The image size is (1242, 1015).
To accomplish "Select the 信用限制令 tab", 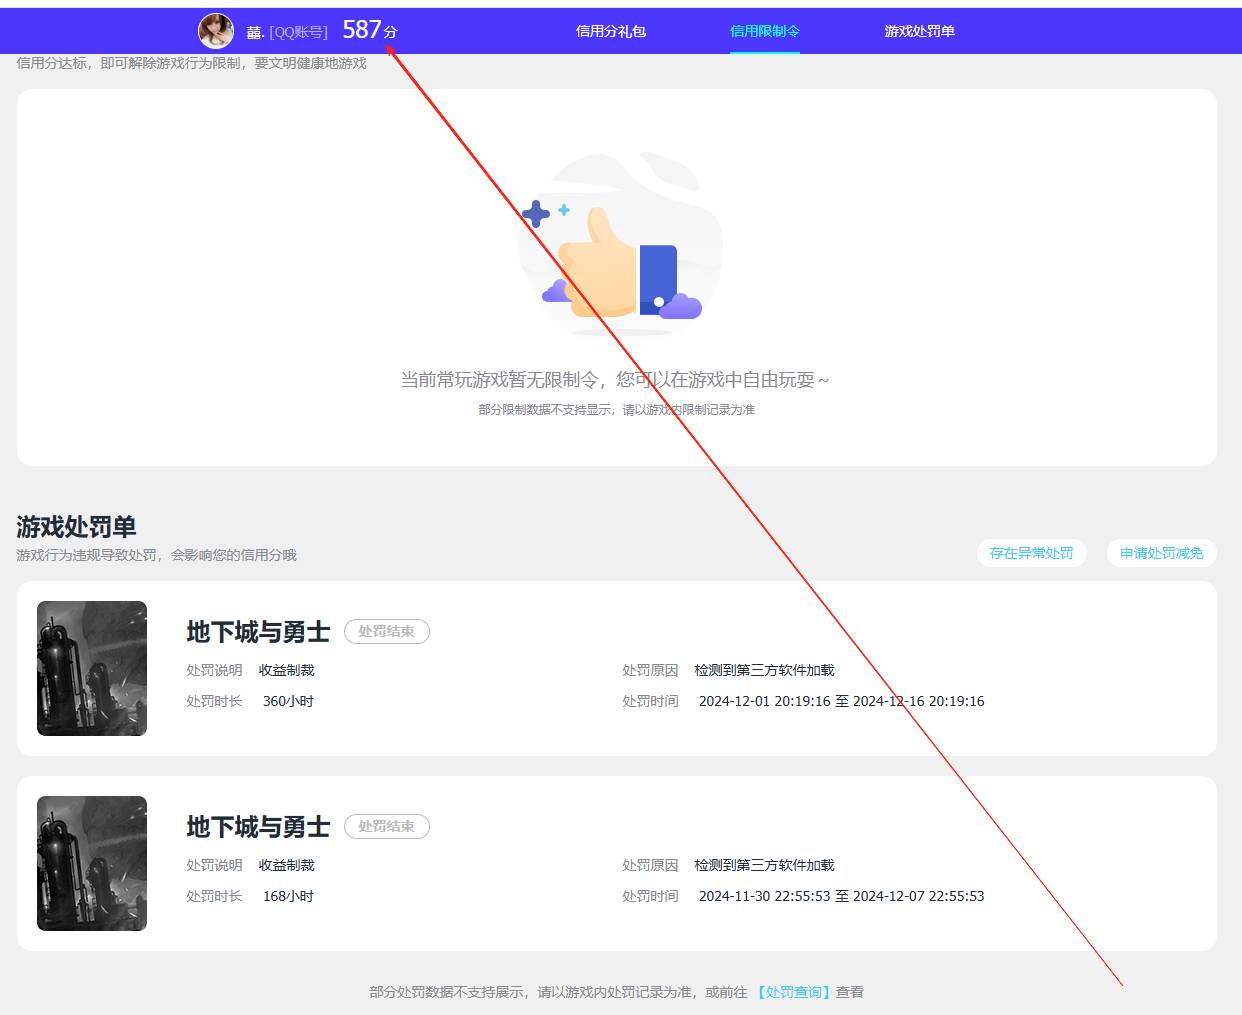I will click(x=765, y=31).
